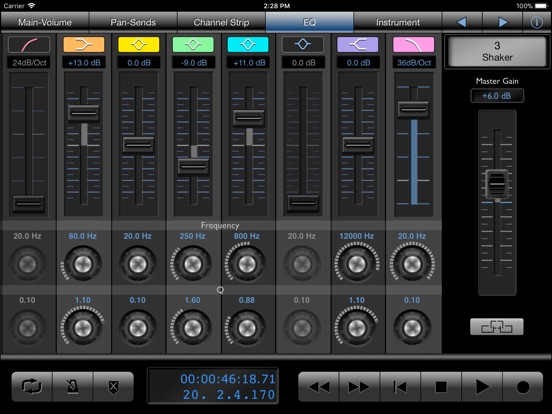Click the loop cycle transport icon
The width and height of the screenshot is (552, 414).
coord(32,387)
